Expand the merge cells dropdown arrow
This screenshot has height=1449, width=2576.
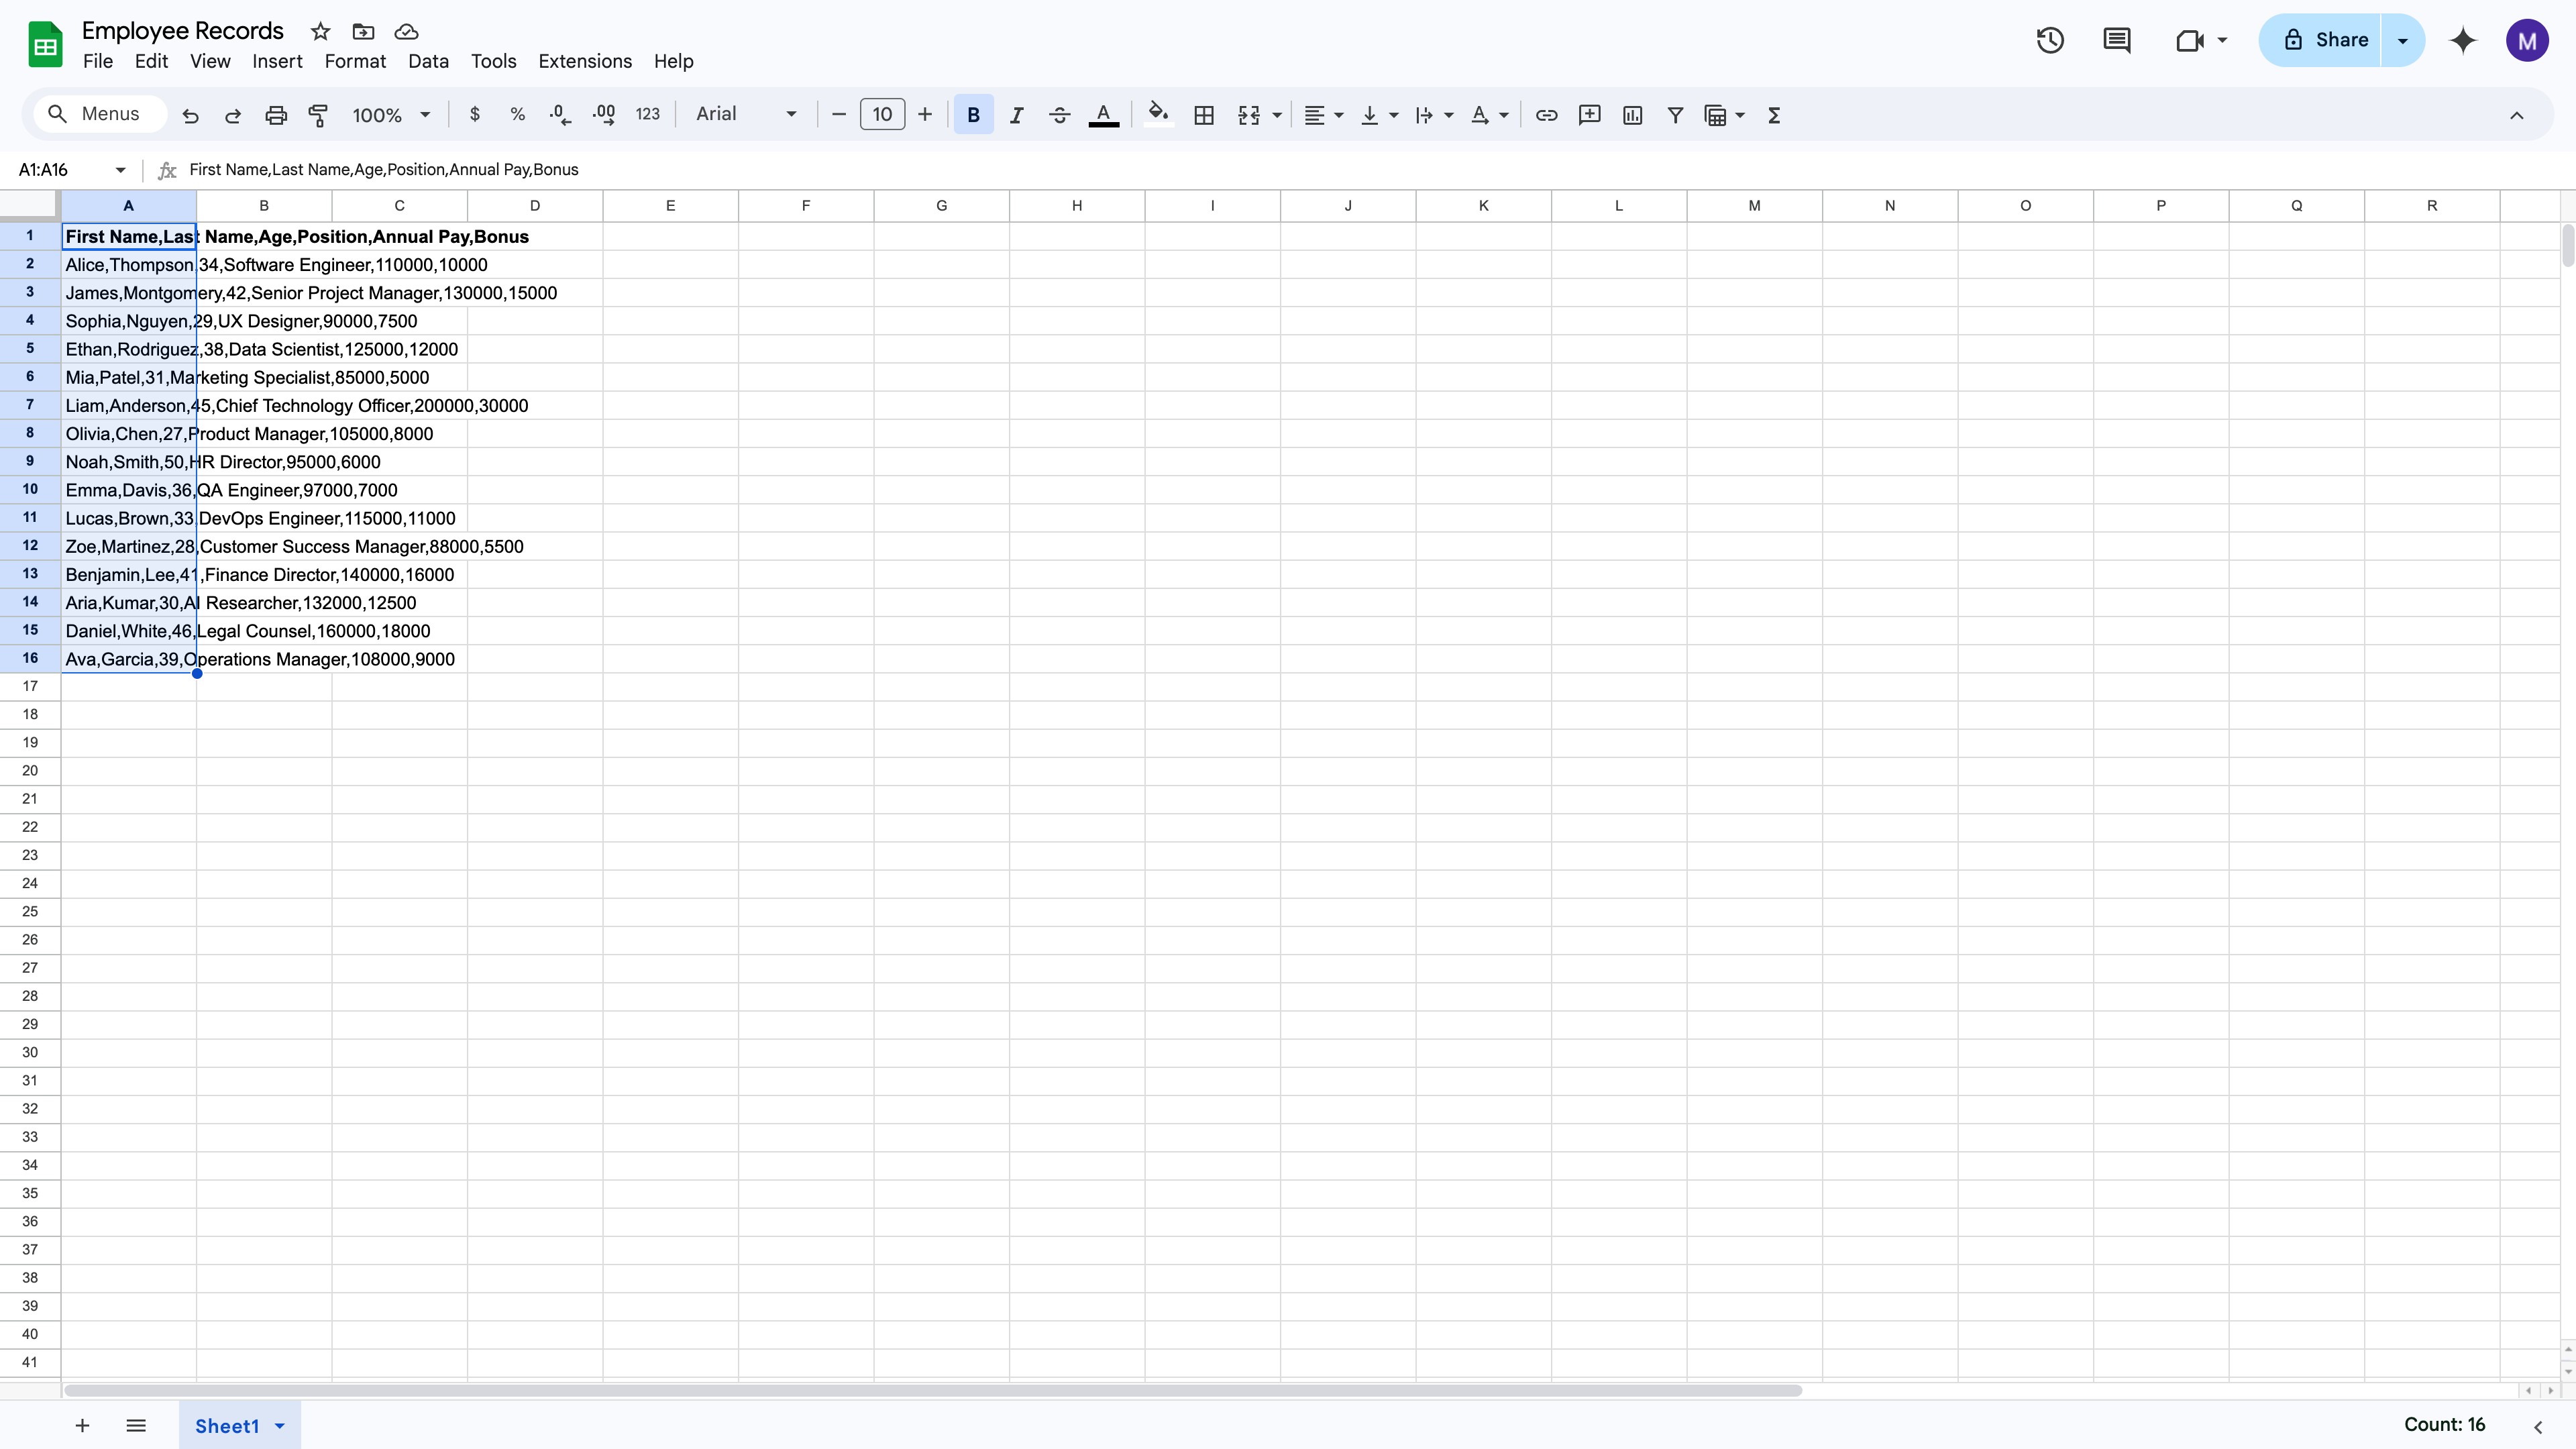pos(1277,115)
